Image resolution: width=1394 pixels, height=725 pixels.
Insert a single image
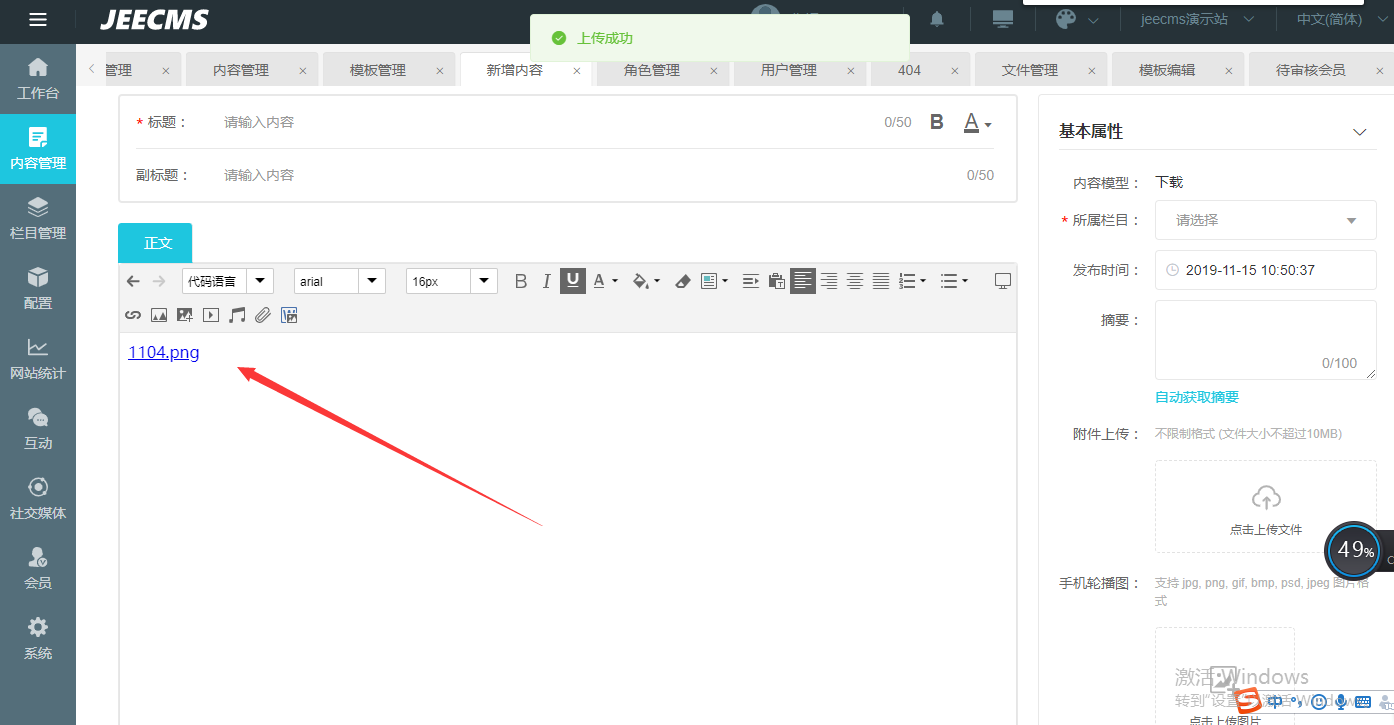coord(159,315)
